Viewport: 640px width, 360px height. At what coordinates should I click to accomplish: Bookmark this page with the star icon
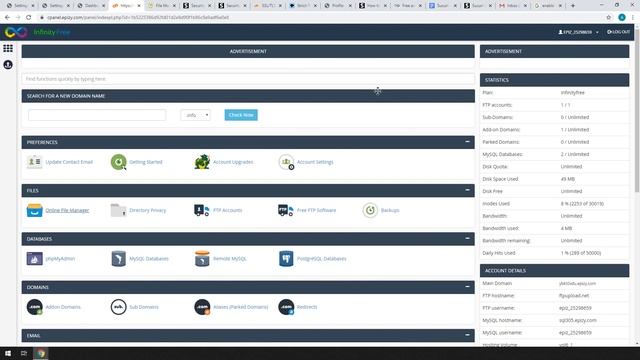tap(609, 18)
